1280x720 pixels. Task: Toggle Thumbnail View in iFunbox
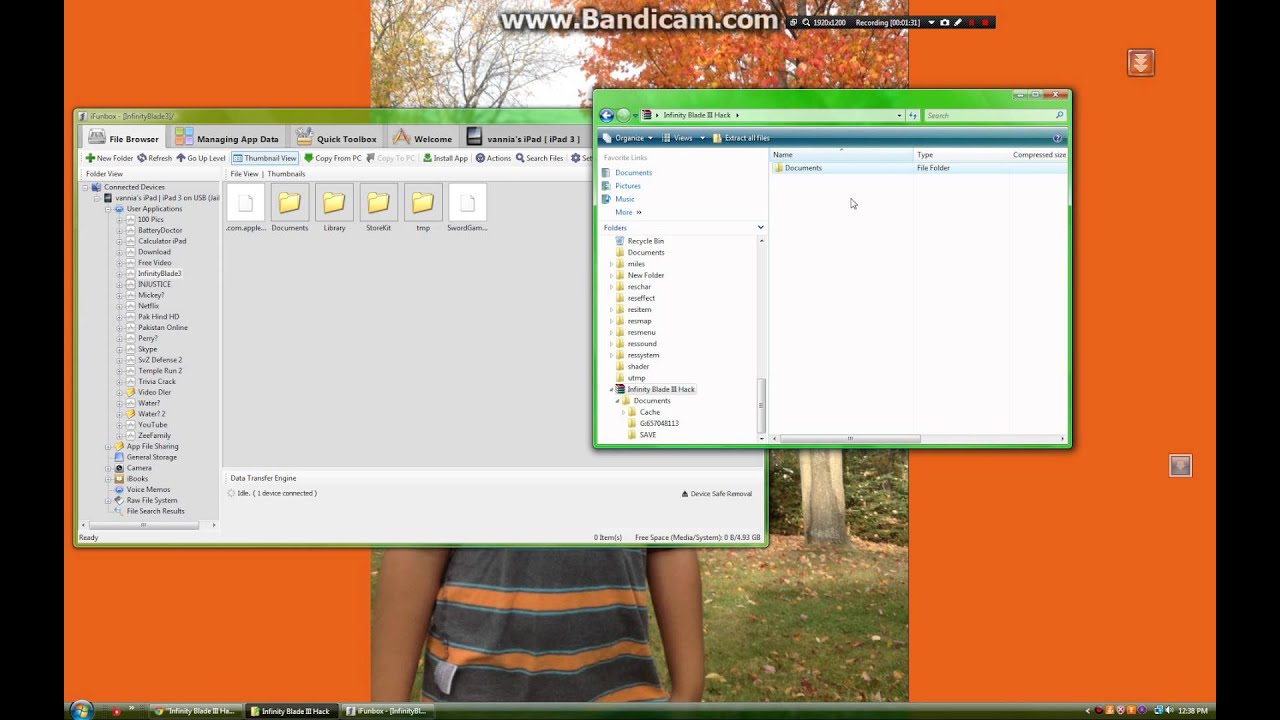tap(265, 158)
